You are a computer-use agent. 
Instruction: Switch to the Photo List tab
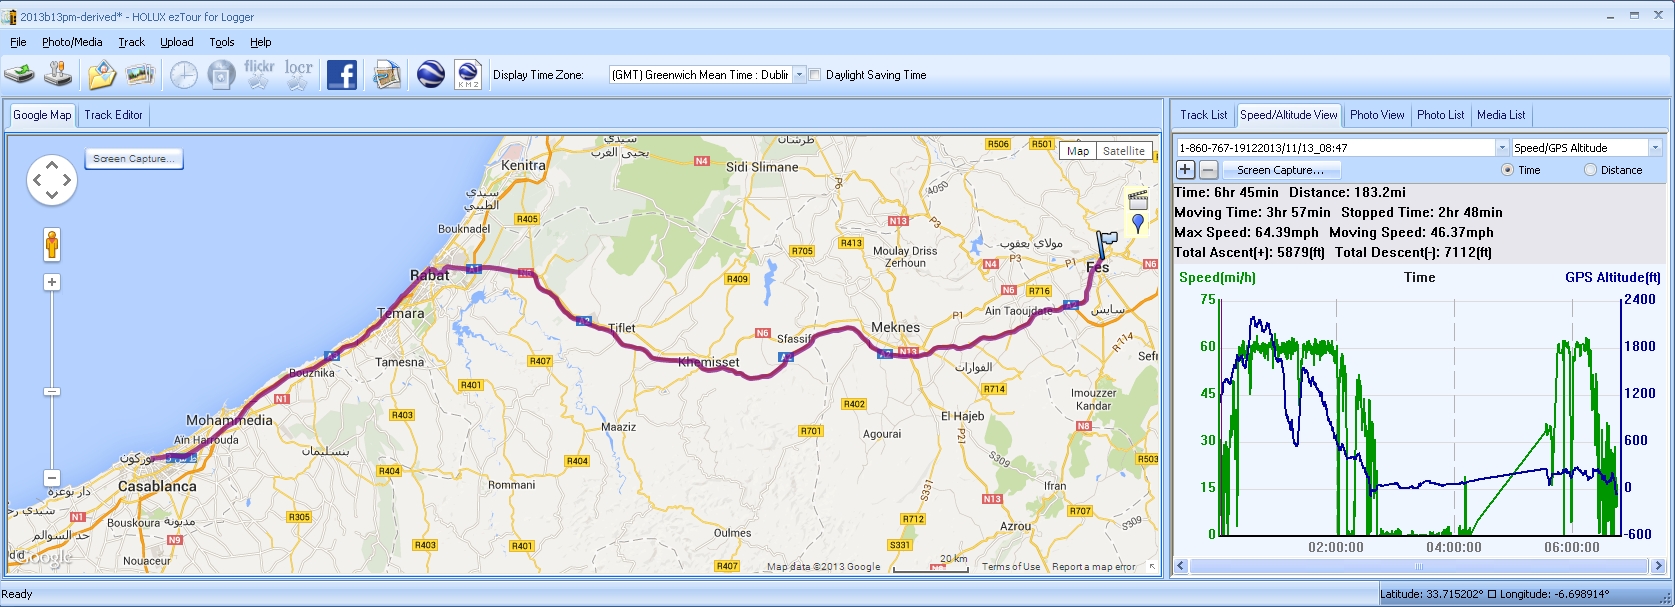click(1440, 115)
